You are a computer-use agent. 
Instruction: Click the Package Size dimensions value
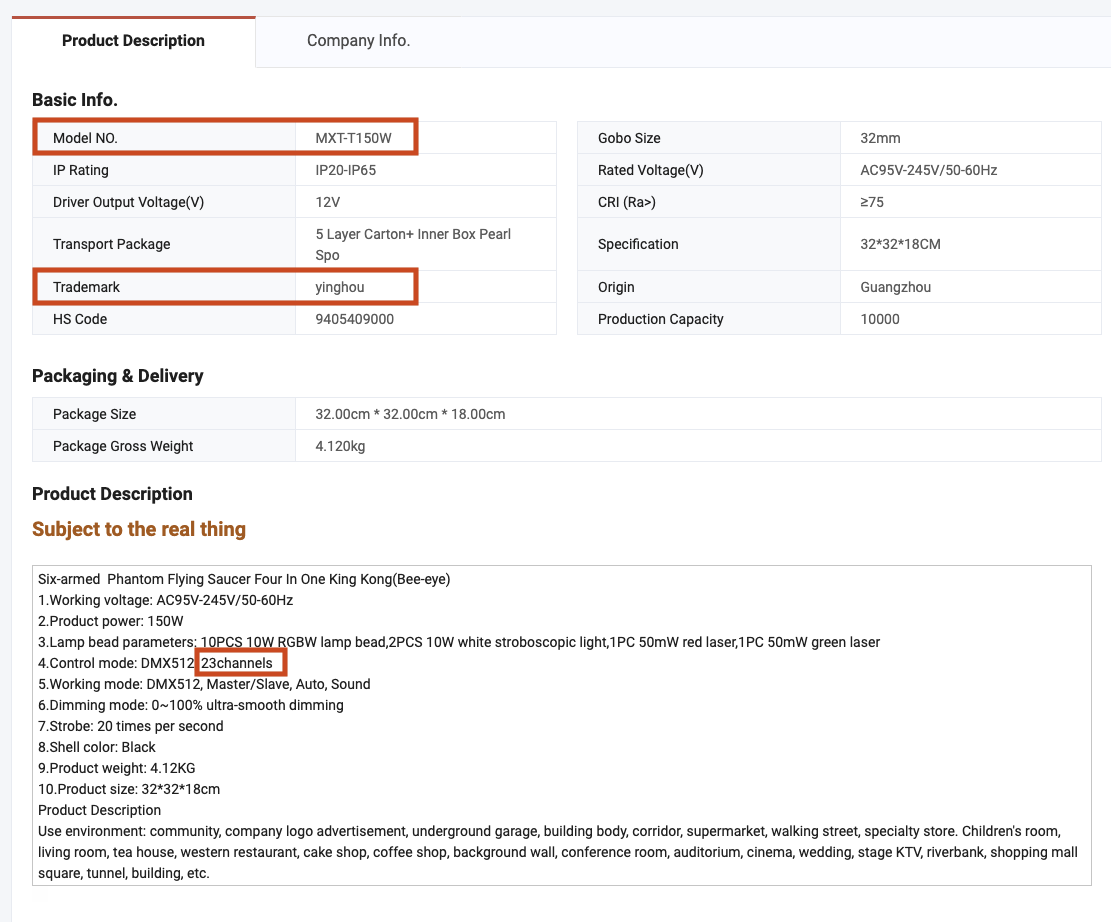(410, 414)
